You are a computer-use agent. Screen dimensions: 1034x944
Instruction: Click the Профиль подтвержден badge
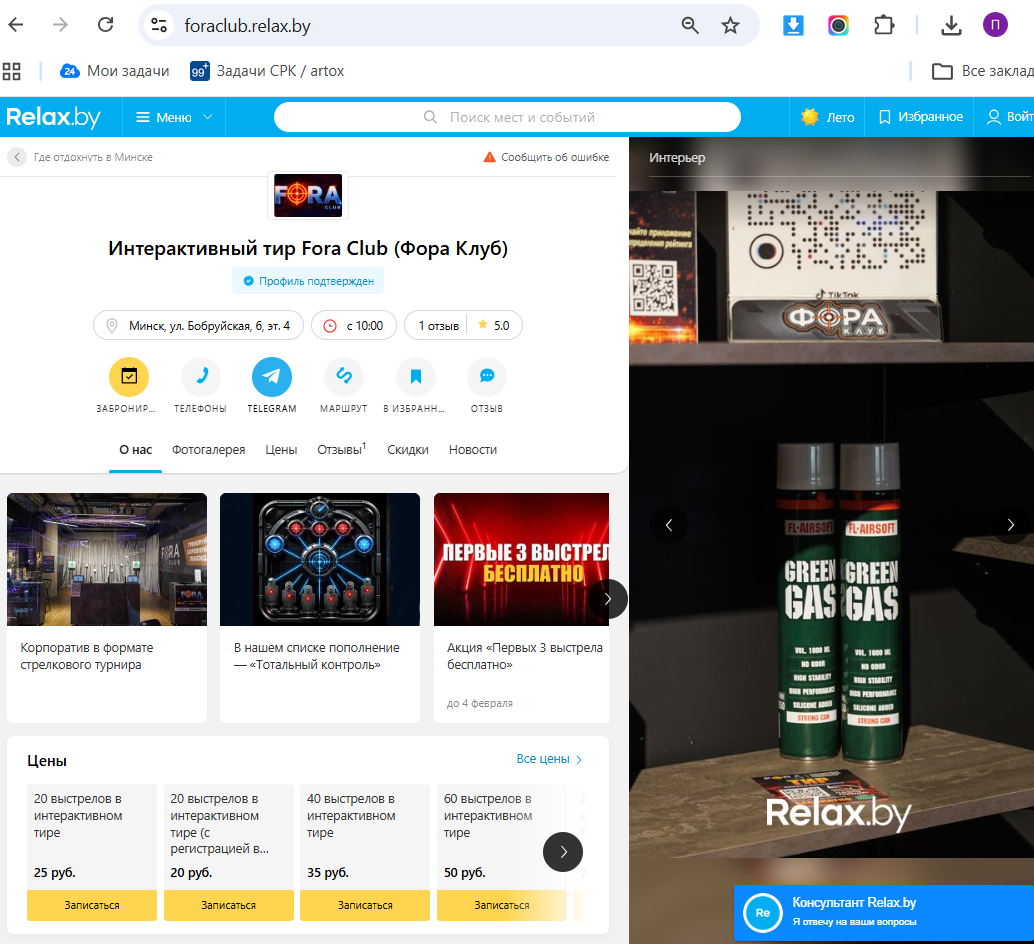tap(308, 281)
